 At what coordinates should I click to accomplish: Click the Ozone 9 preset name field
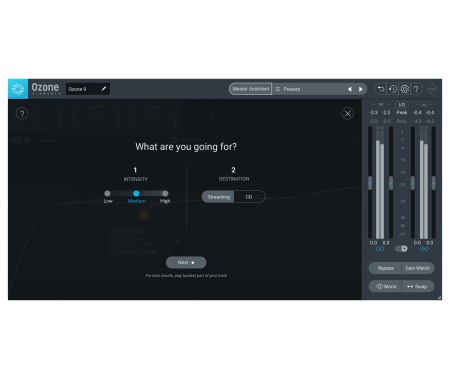(88, 89)
